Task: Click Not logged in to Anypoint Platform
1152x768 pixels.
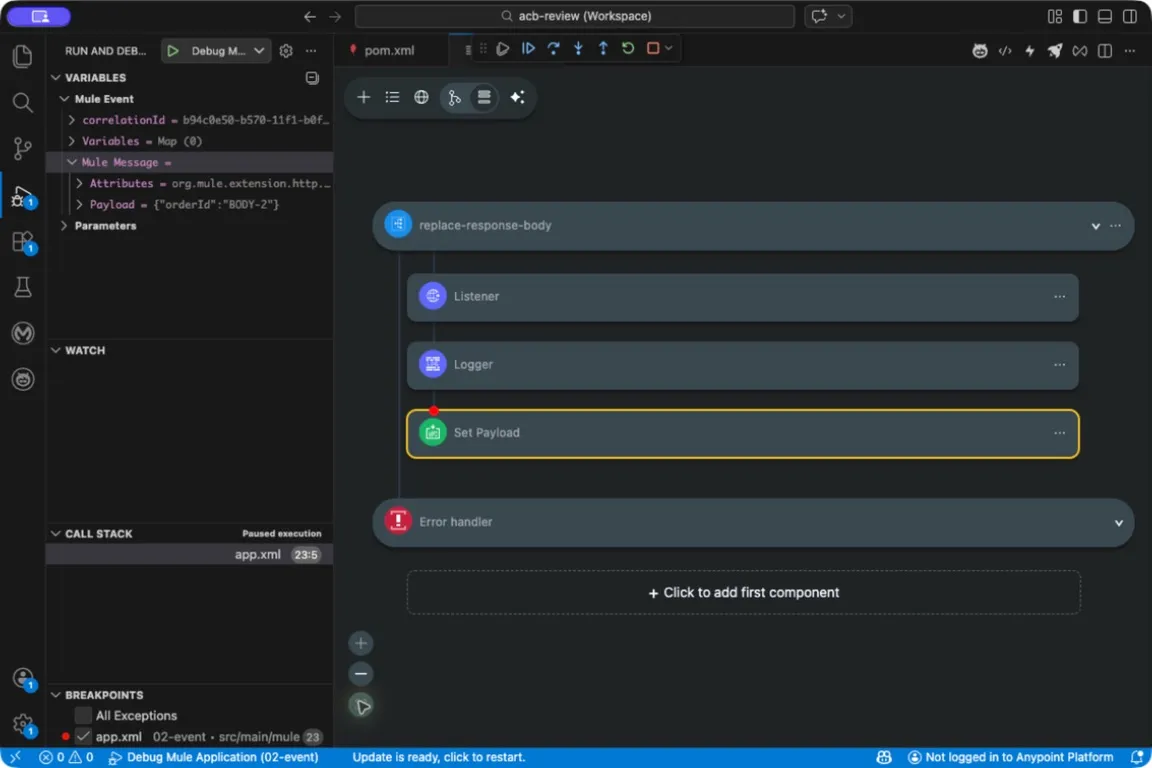Action: click(x=1011, y=757)
